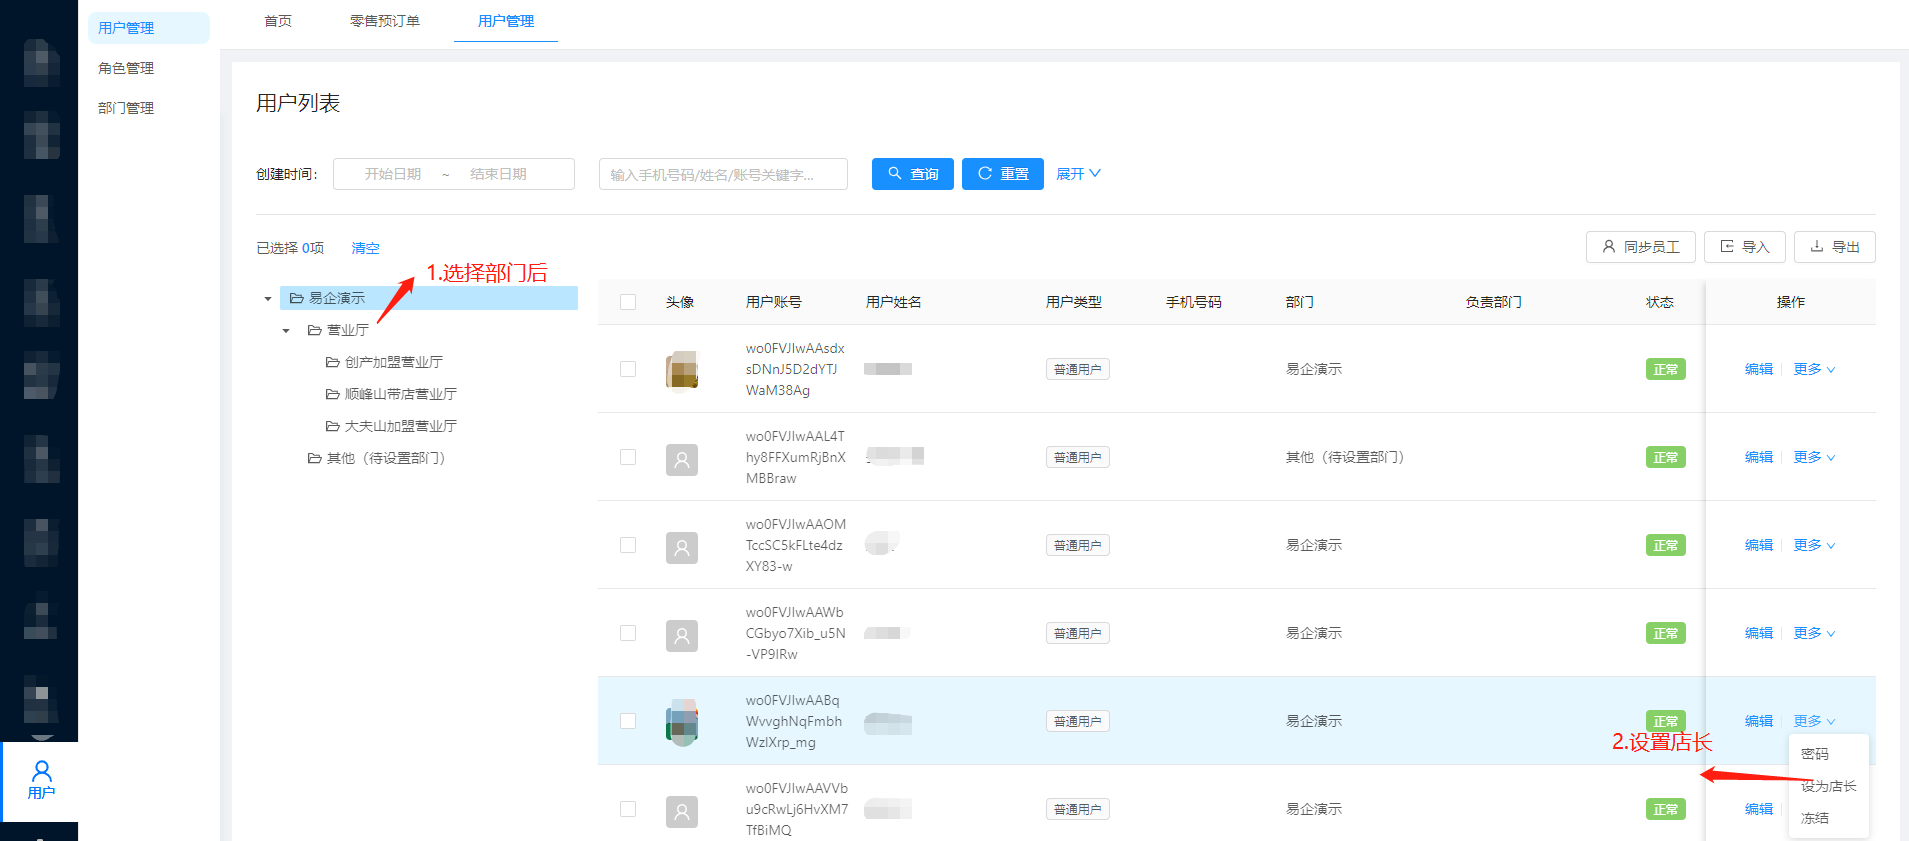Open 更多 dropdown for user wo0FVJIwAAWb

(x=1814, y=633)
